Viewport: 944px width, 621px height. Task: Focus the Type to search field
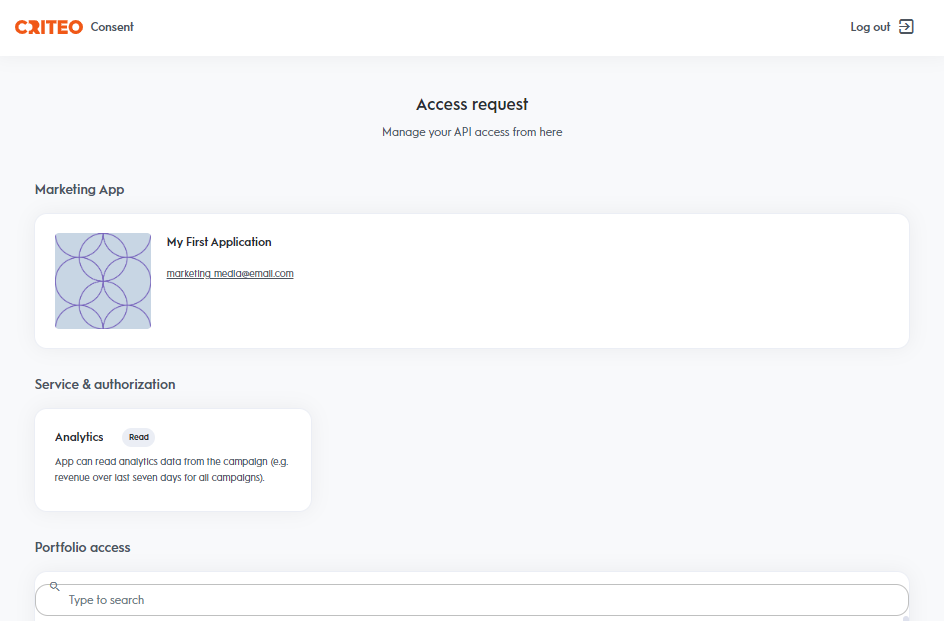(472, 600)
